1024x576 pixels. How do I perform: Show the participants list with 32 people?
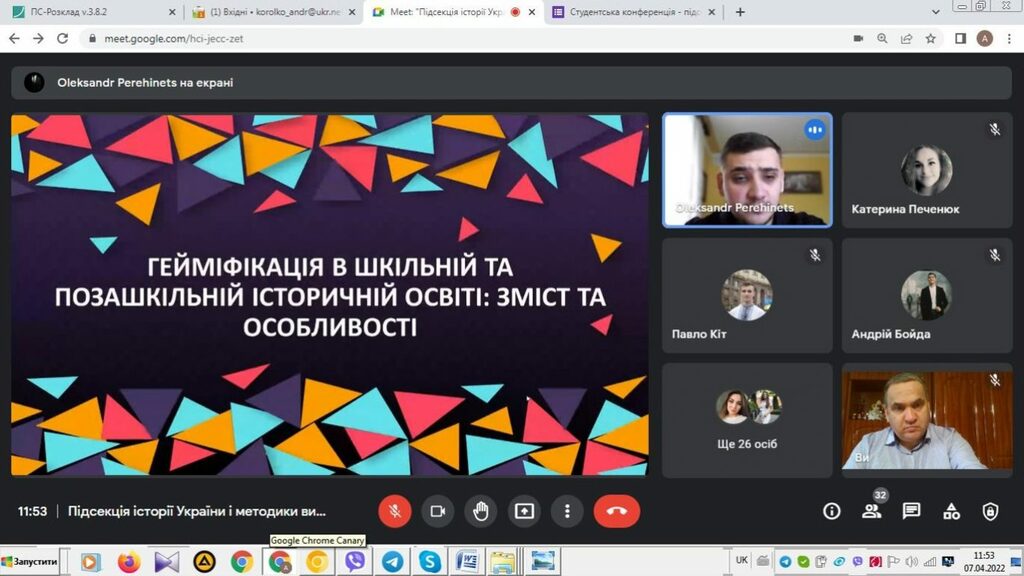pyautogui.click(x=871, y=511)
